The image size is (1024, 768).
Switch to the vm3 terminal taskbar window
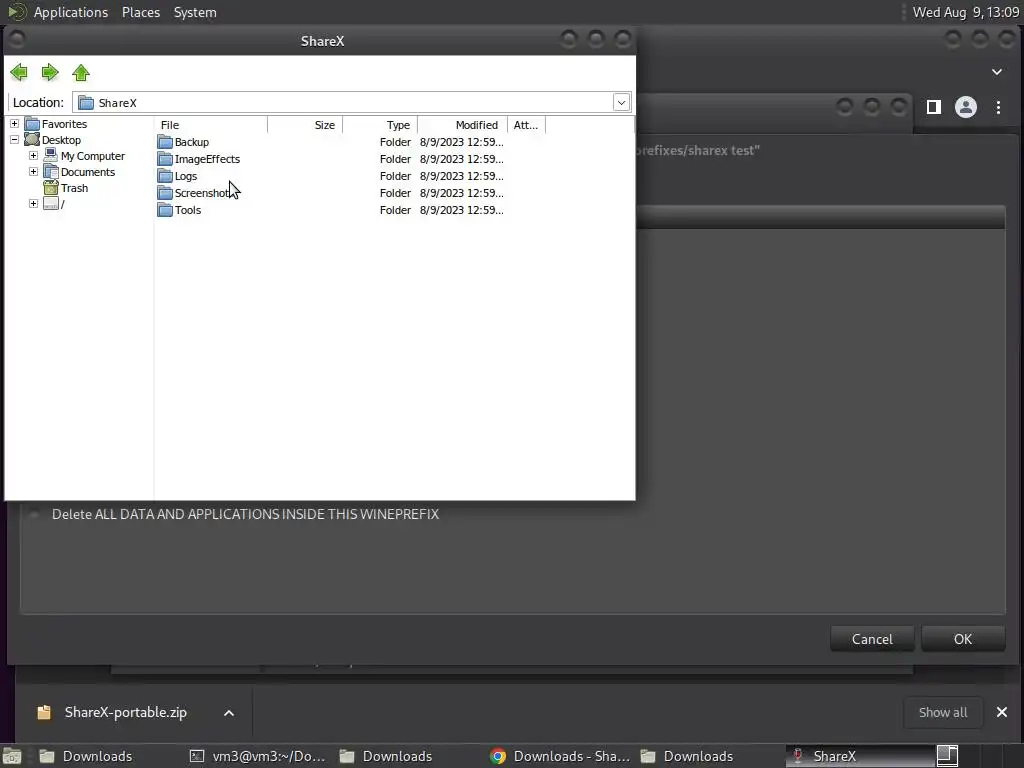tap(260, 756)
